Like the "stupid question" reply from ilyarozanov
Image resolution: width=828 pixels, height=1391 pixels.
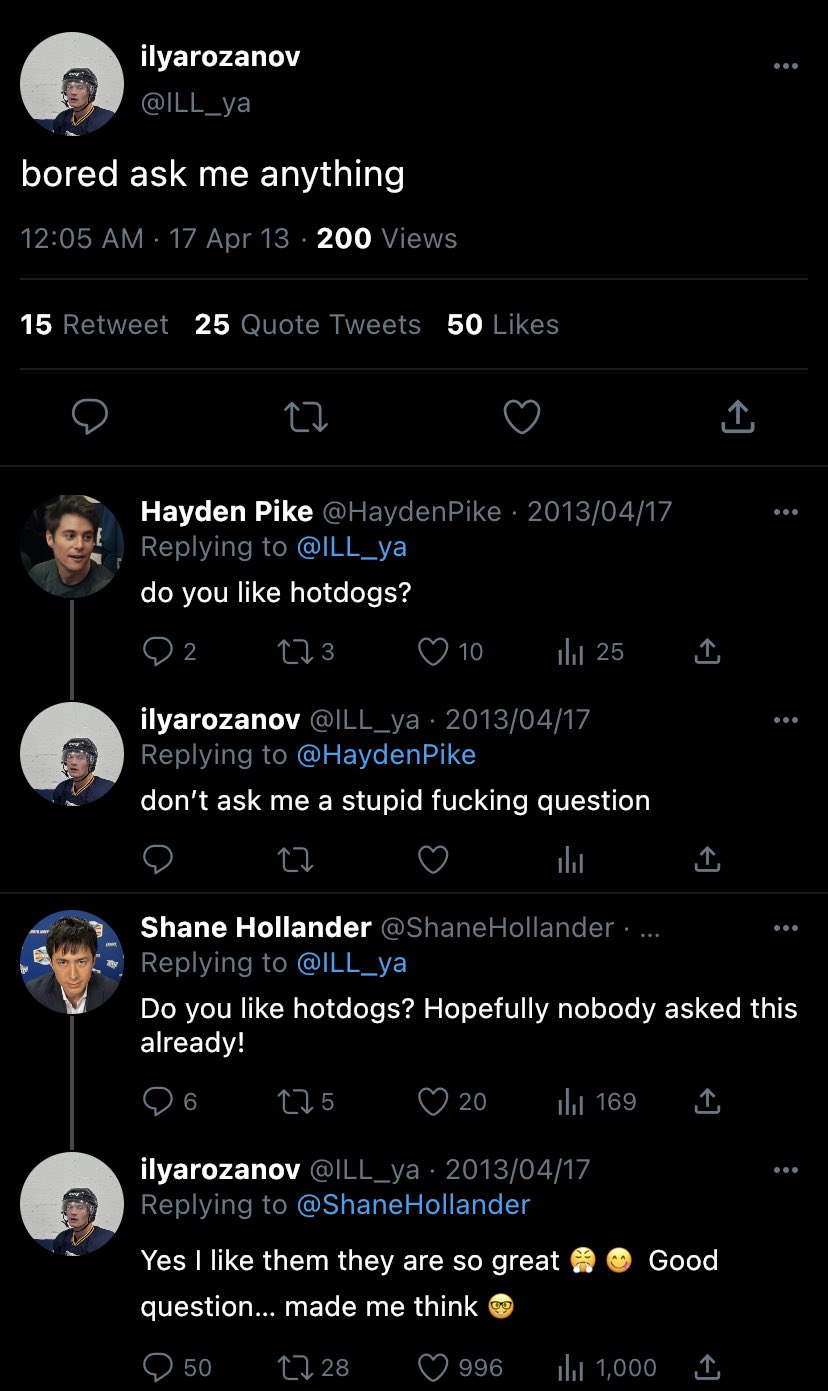tap(433, 859)
